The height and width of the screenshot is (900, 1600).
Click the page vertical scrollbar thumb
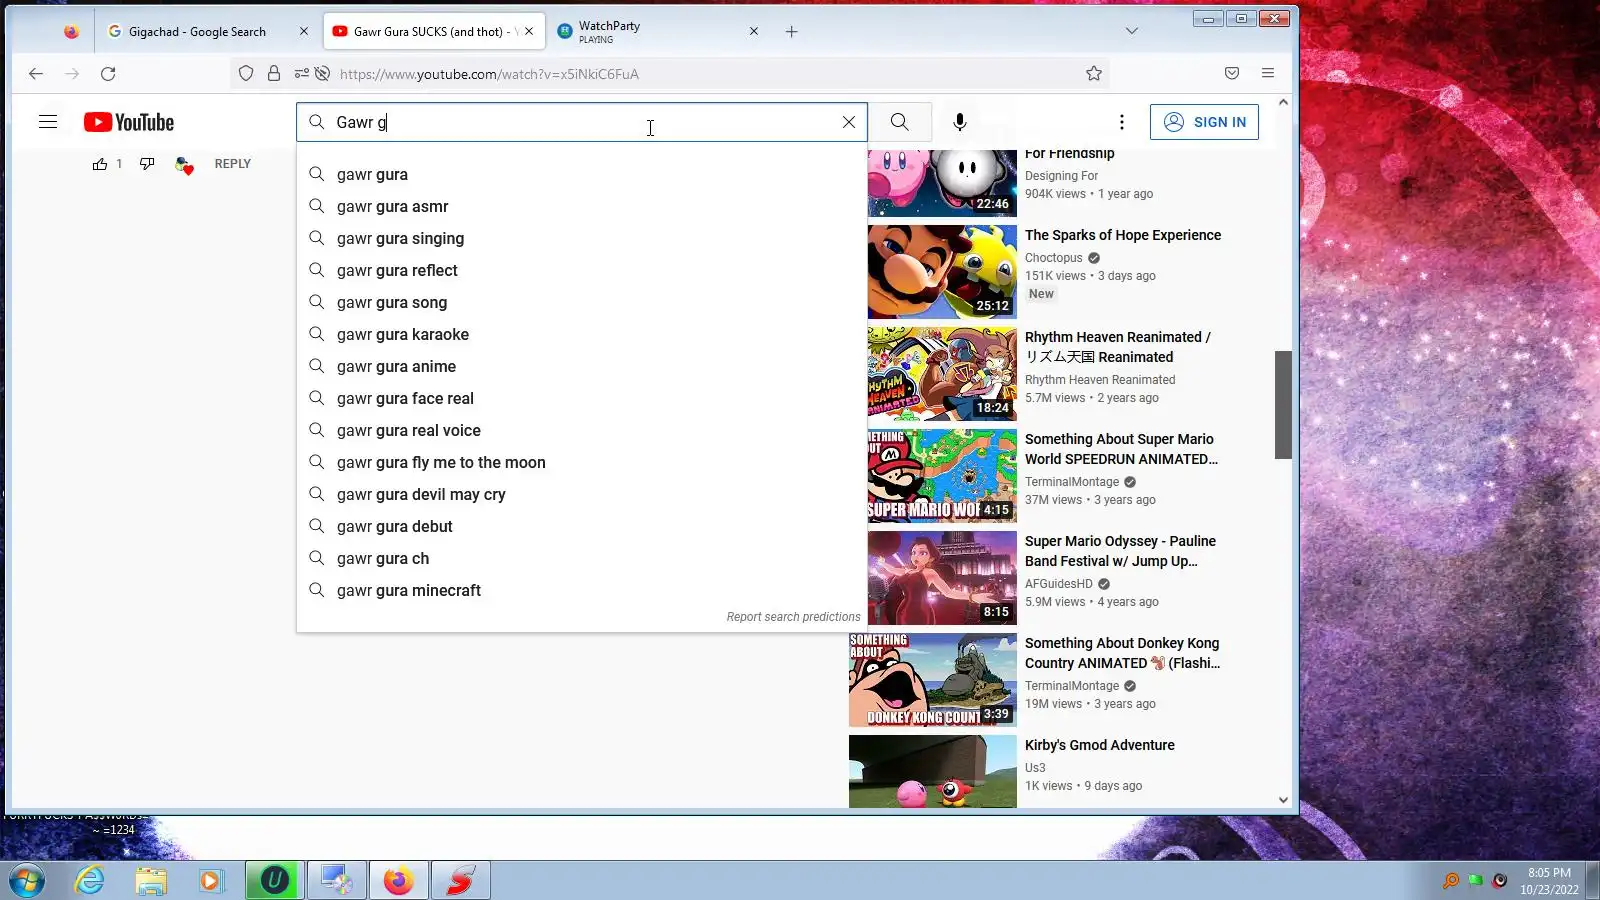1283,405
